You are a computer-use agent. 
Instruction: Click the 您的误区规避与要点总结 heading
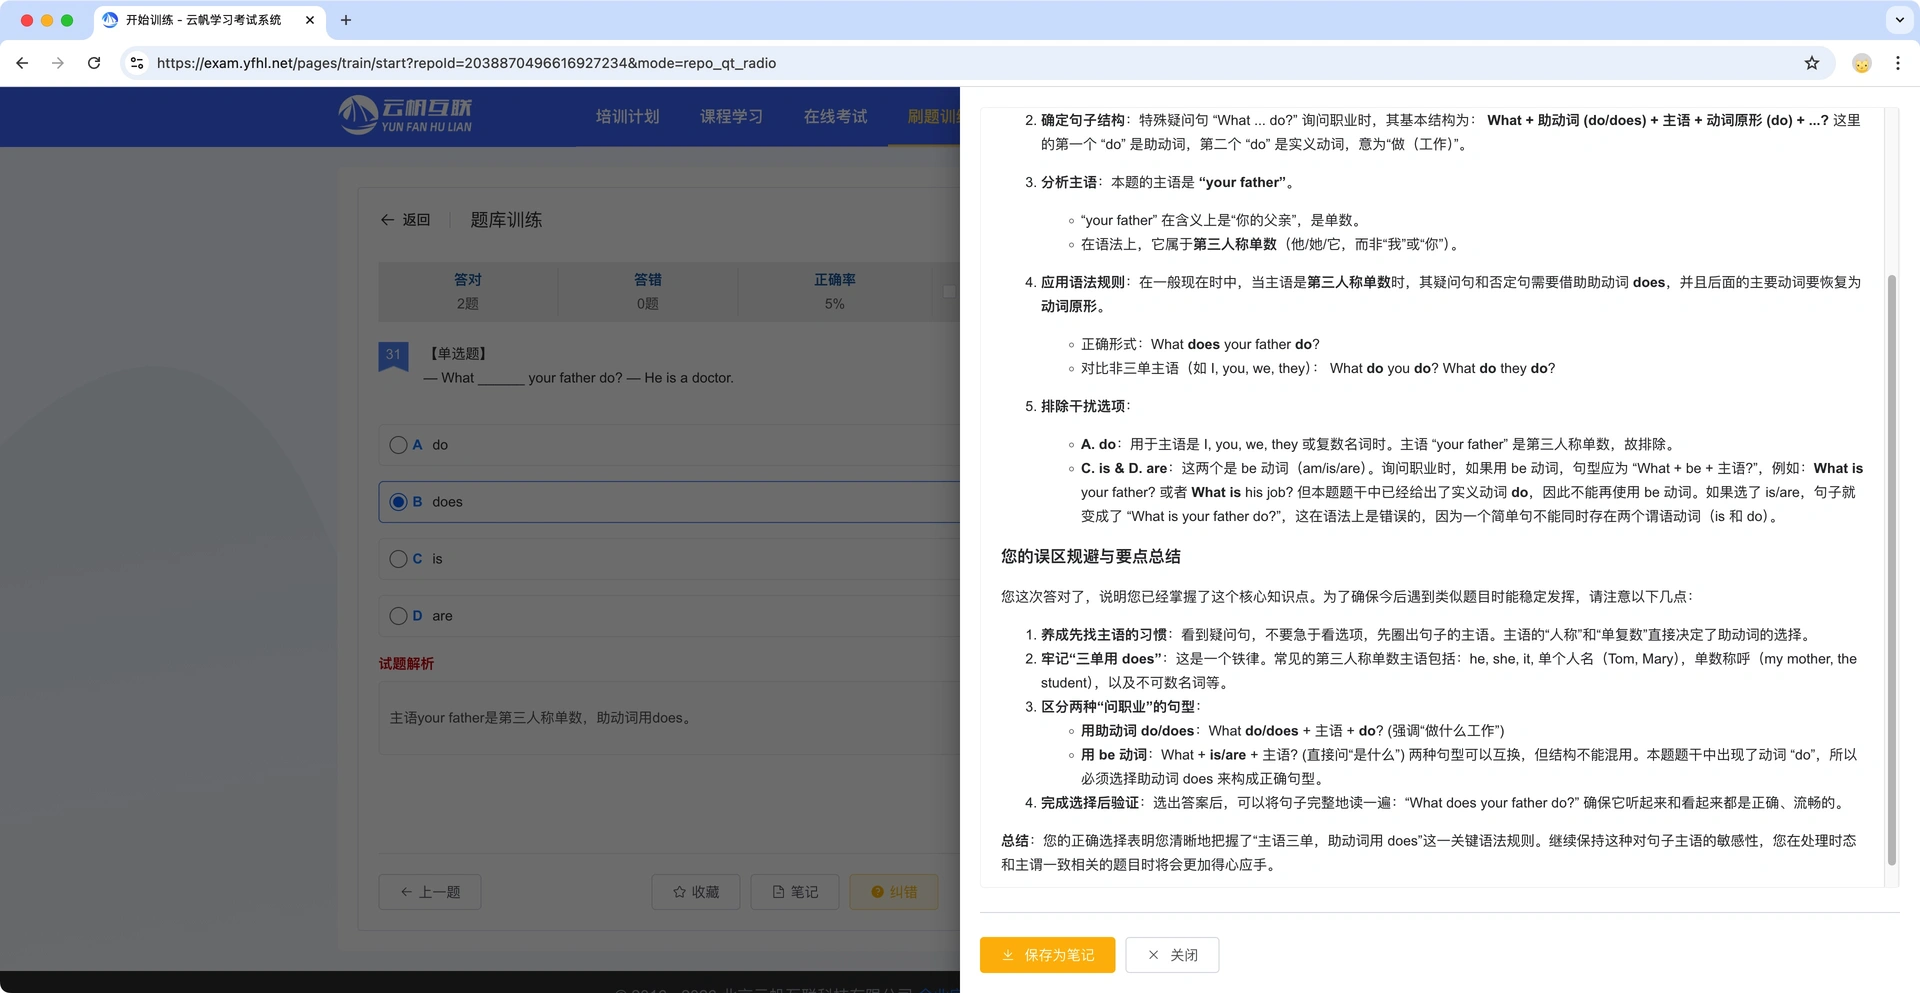[x=1091, y=557]
